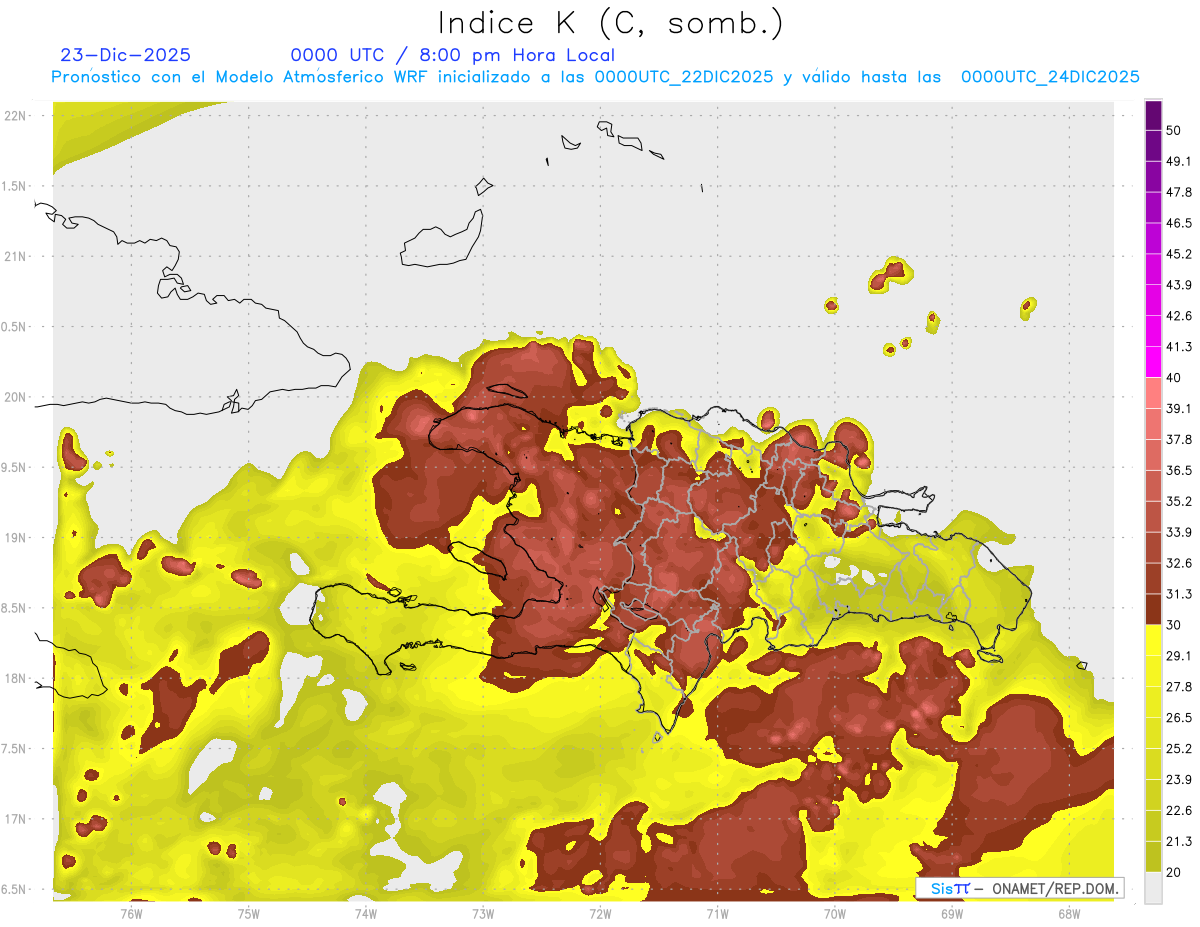This screenshot has height=927, width=1200.
Task: Click the legend value '45.2'
Action: (x=1179, y=254)
